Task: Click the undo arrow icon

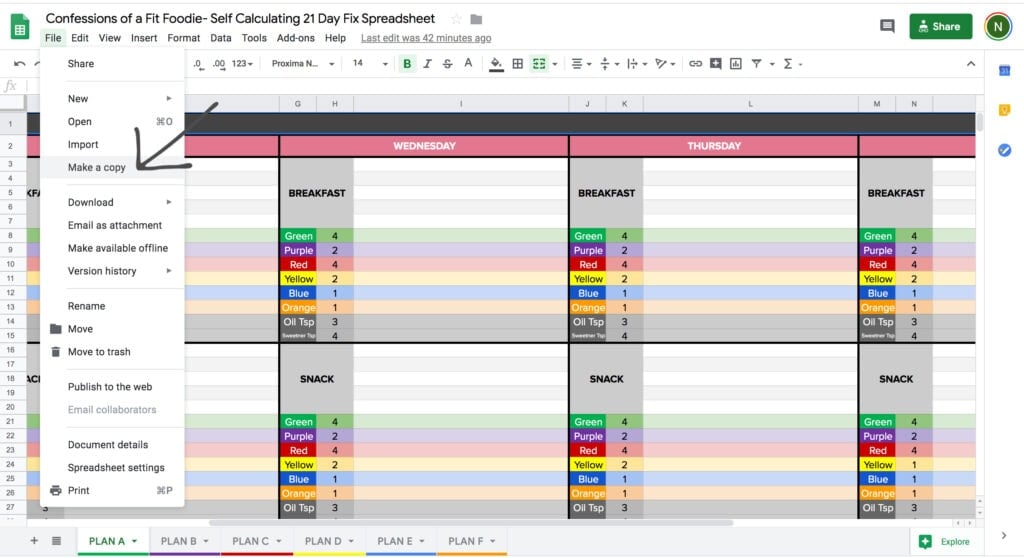Action: point(20,63)
